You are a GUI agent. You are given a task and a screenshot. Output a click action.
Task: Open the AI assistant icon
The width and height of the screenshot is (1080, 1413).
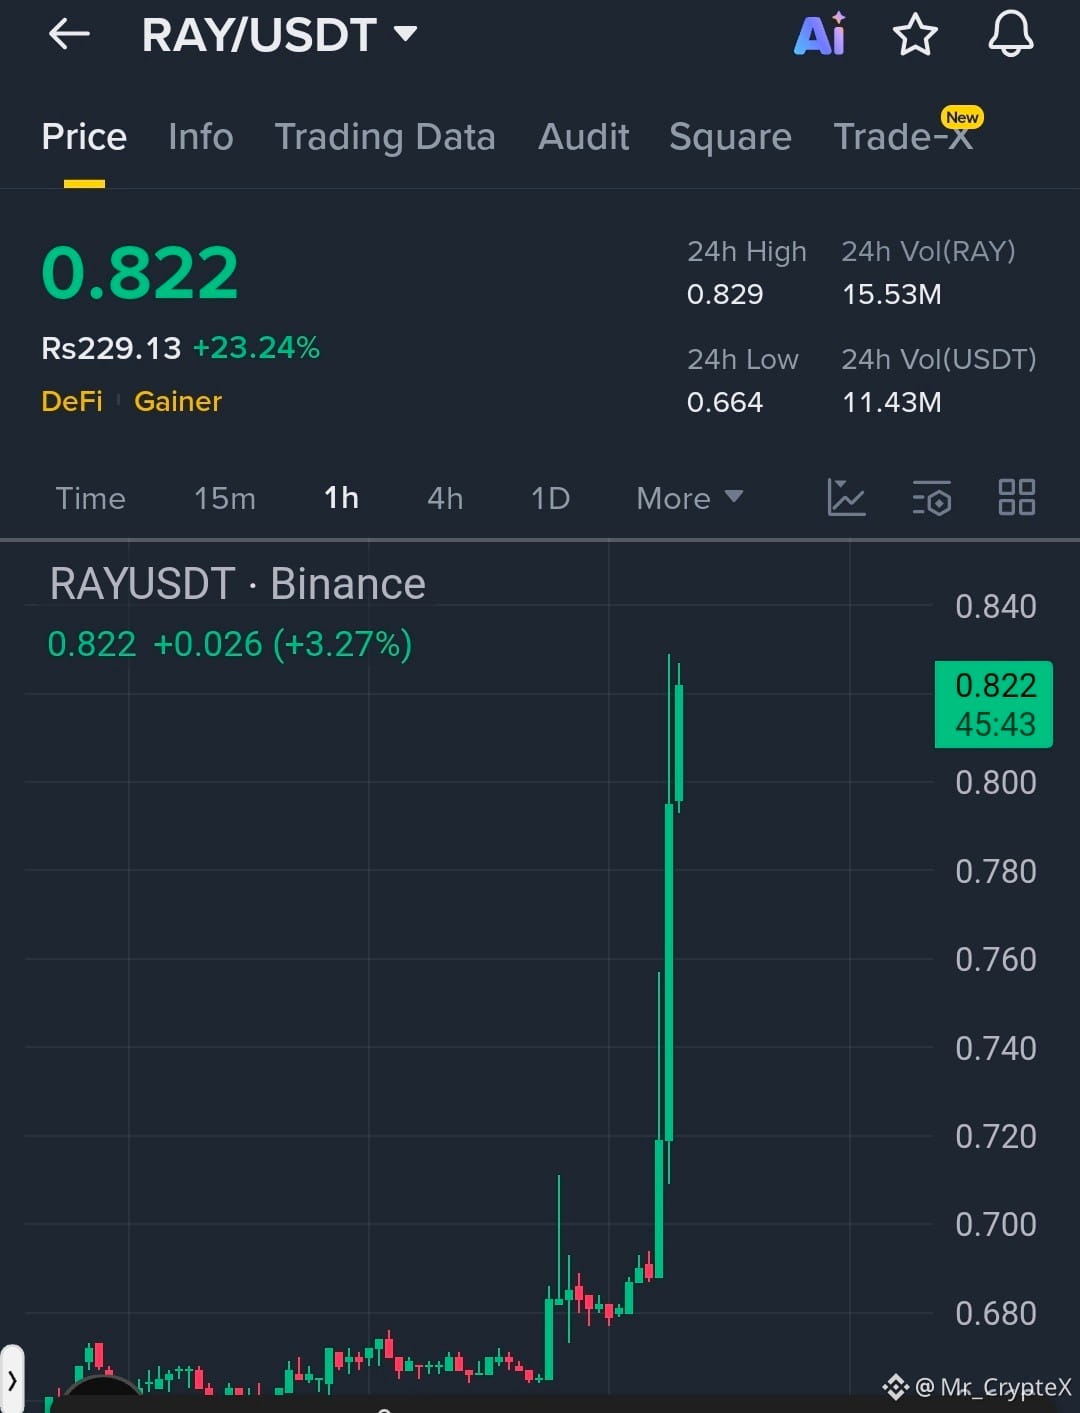click(820, 35)
